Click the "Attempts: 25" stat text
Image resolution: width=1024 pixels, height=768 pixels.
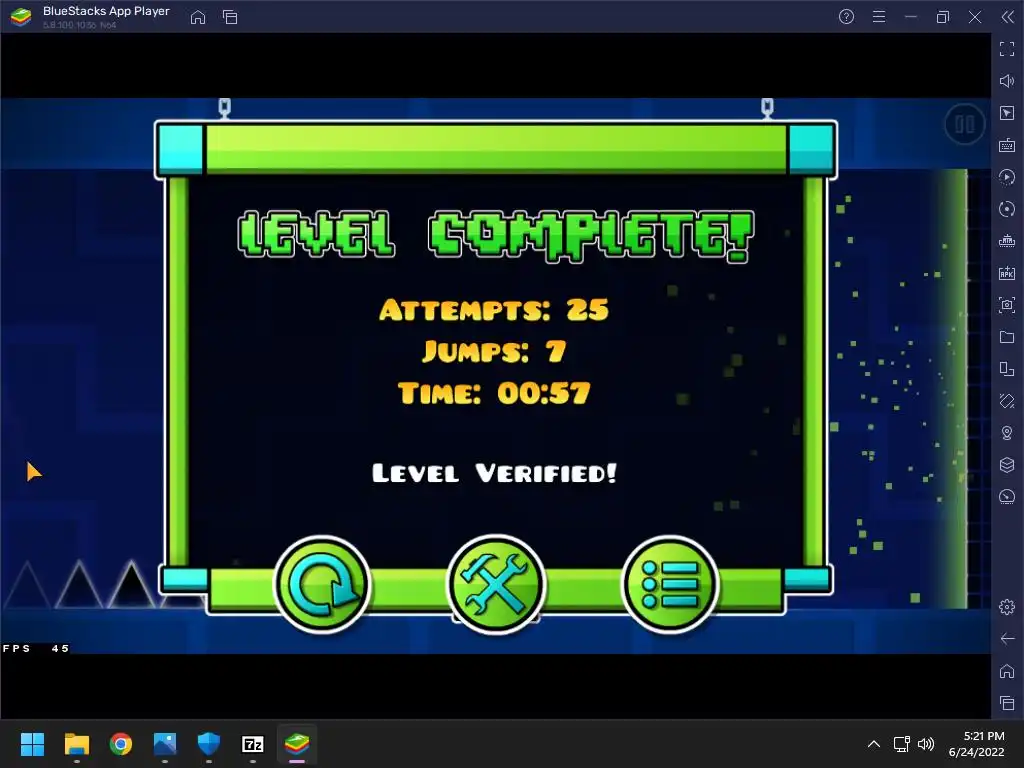coord(494,310)
